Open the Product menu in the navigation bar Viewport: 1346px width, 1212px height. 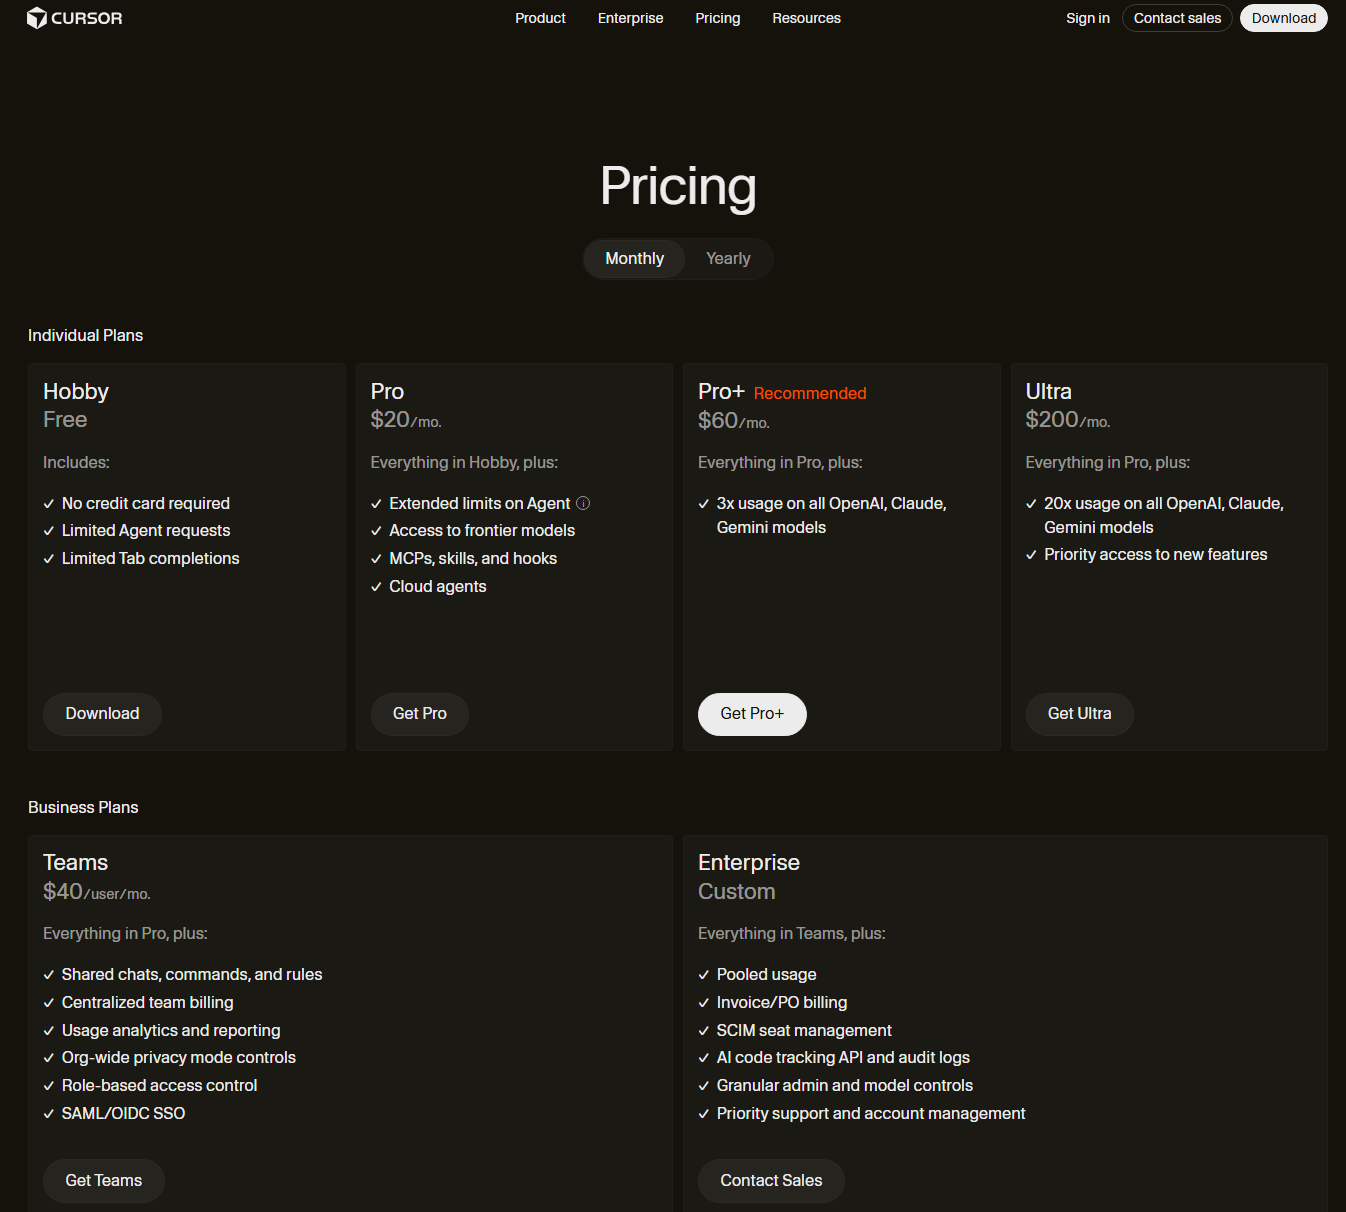[540, 18]
